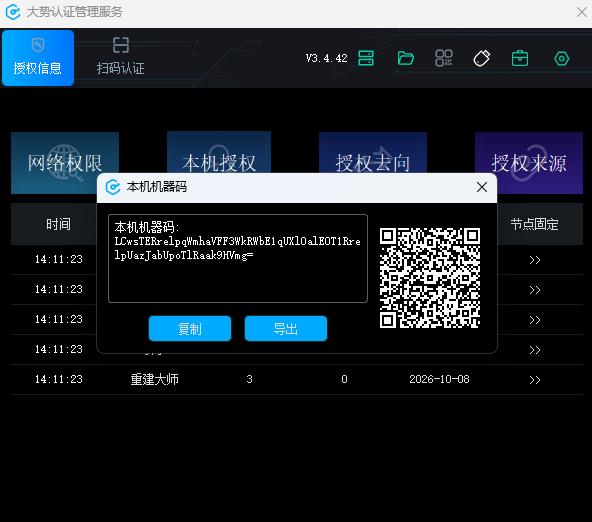Image resolution: width=592 pixels, height=522 pixels.
Task: Open the hexagon settings icon
Action: (561, 59)
